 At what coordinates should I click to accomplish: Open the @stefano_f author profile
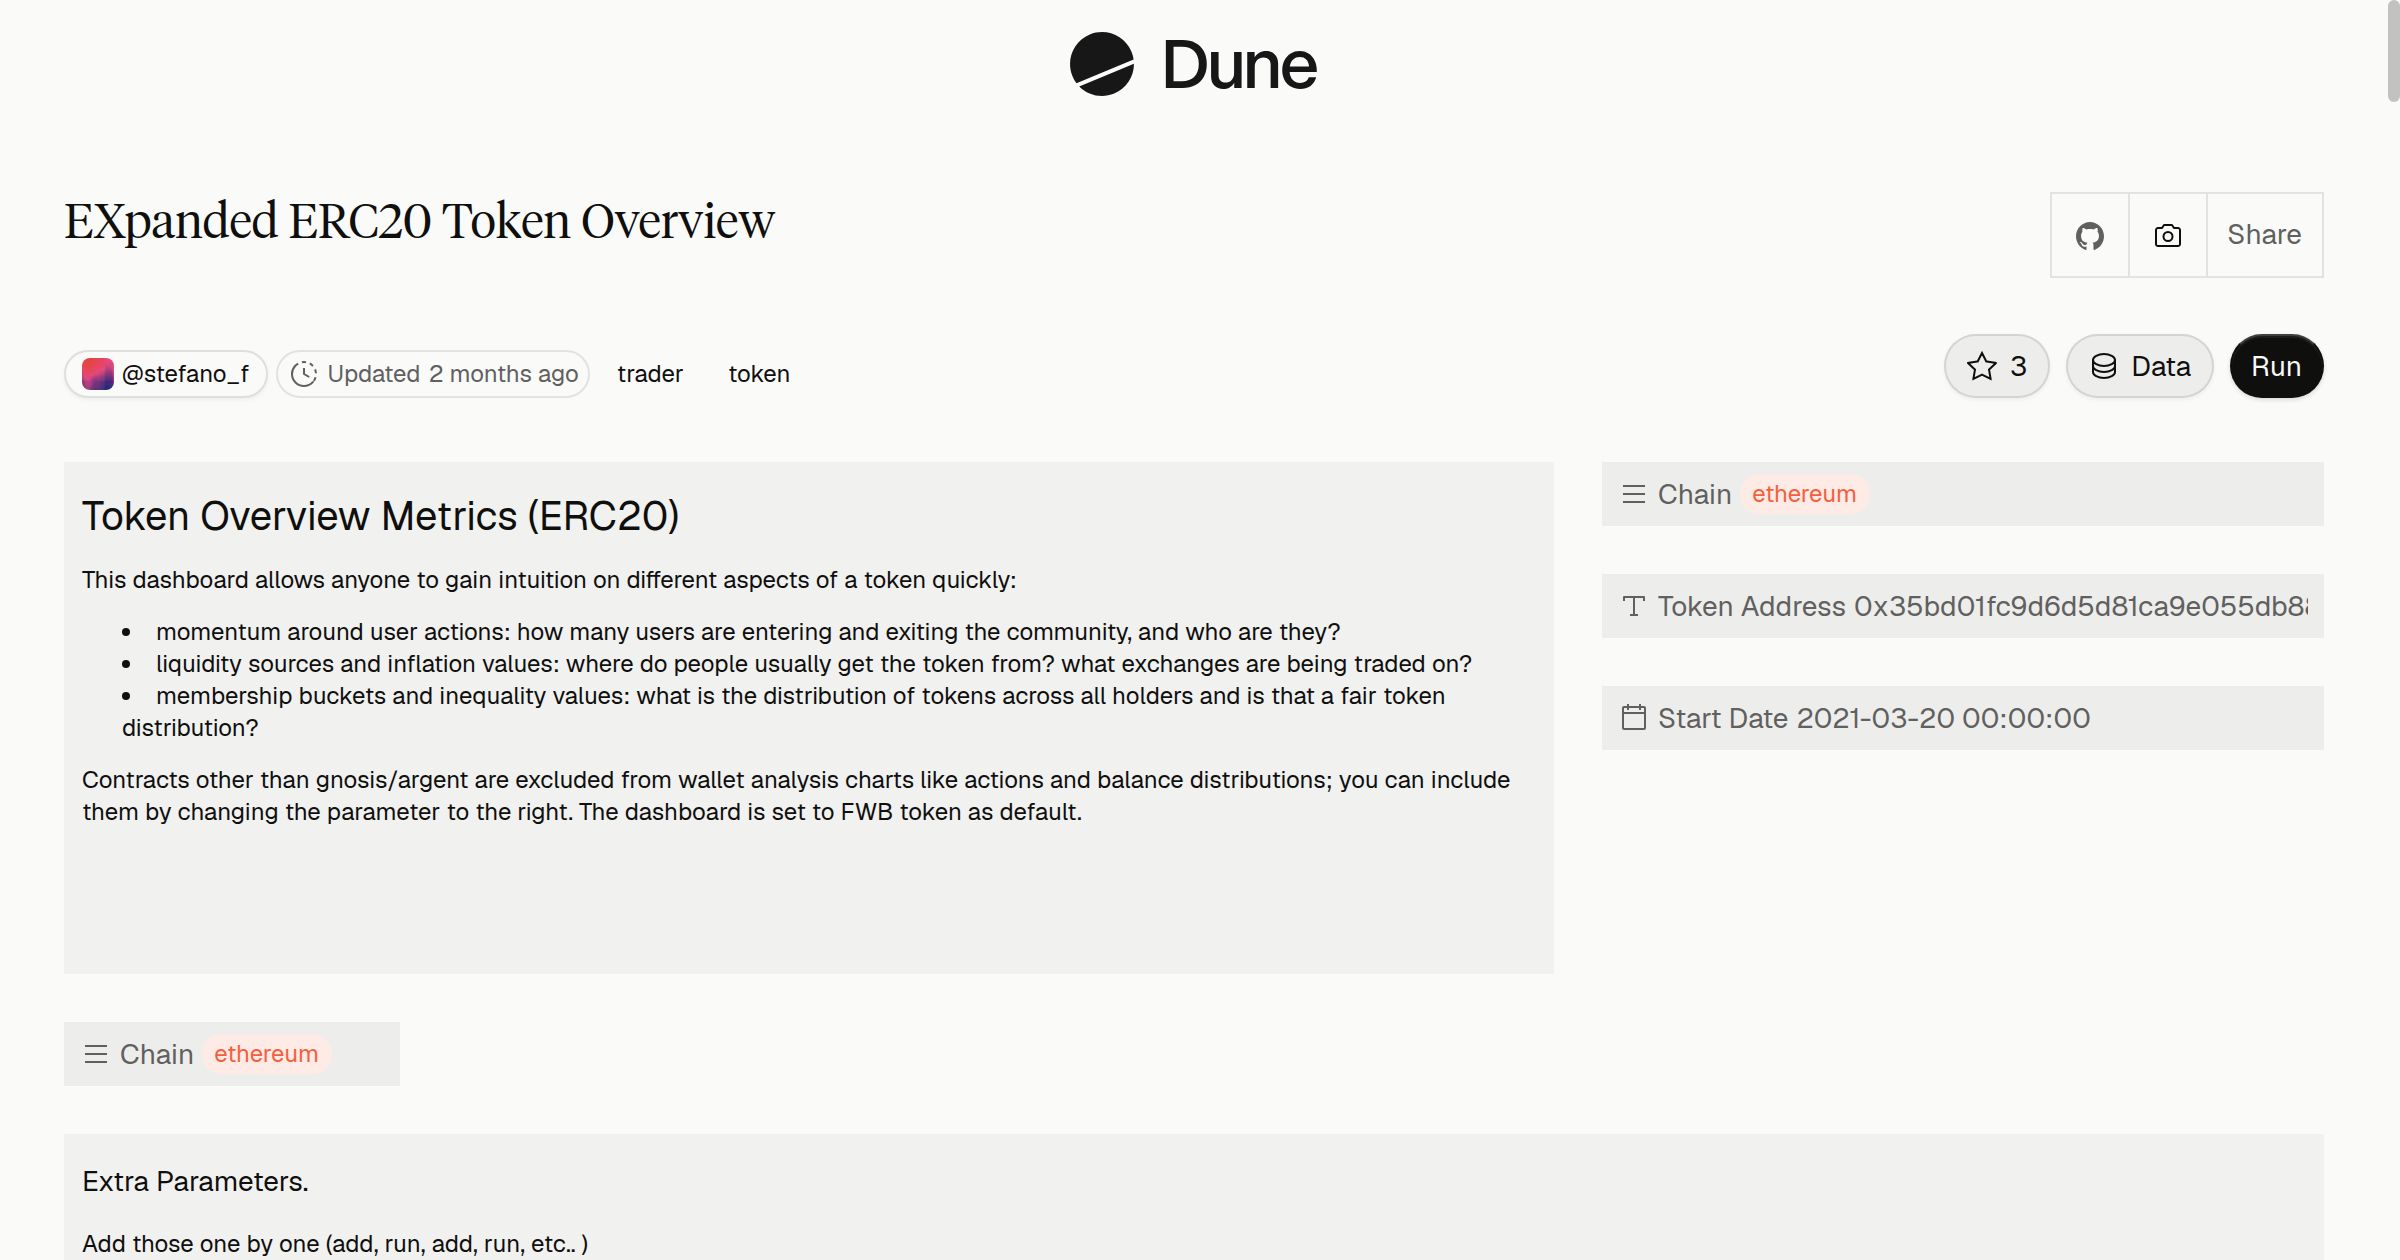coord(166,374)
